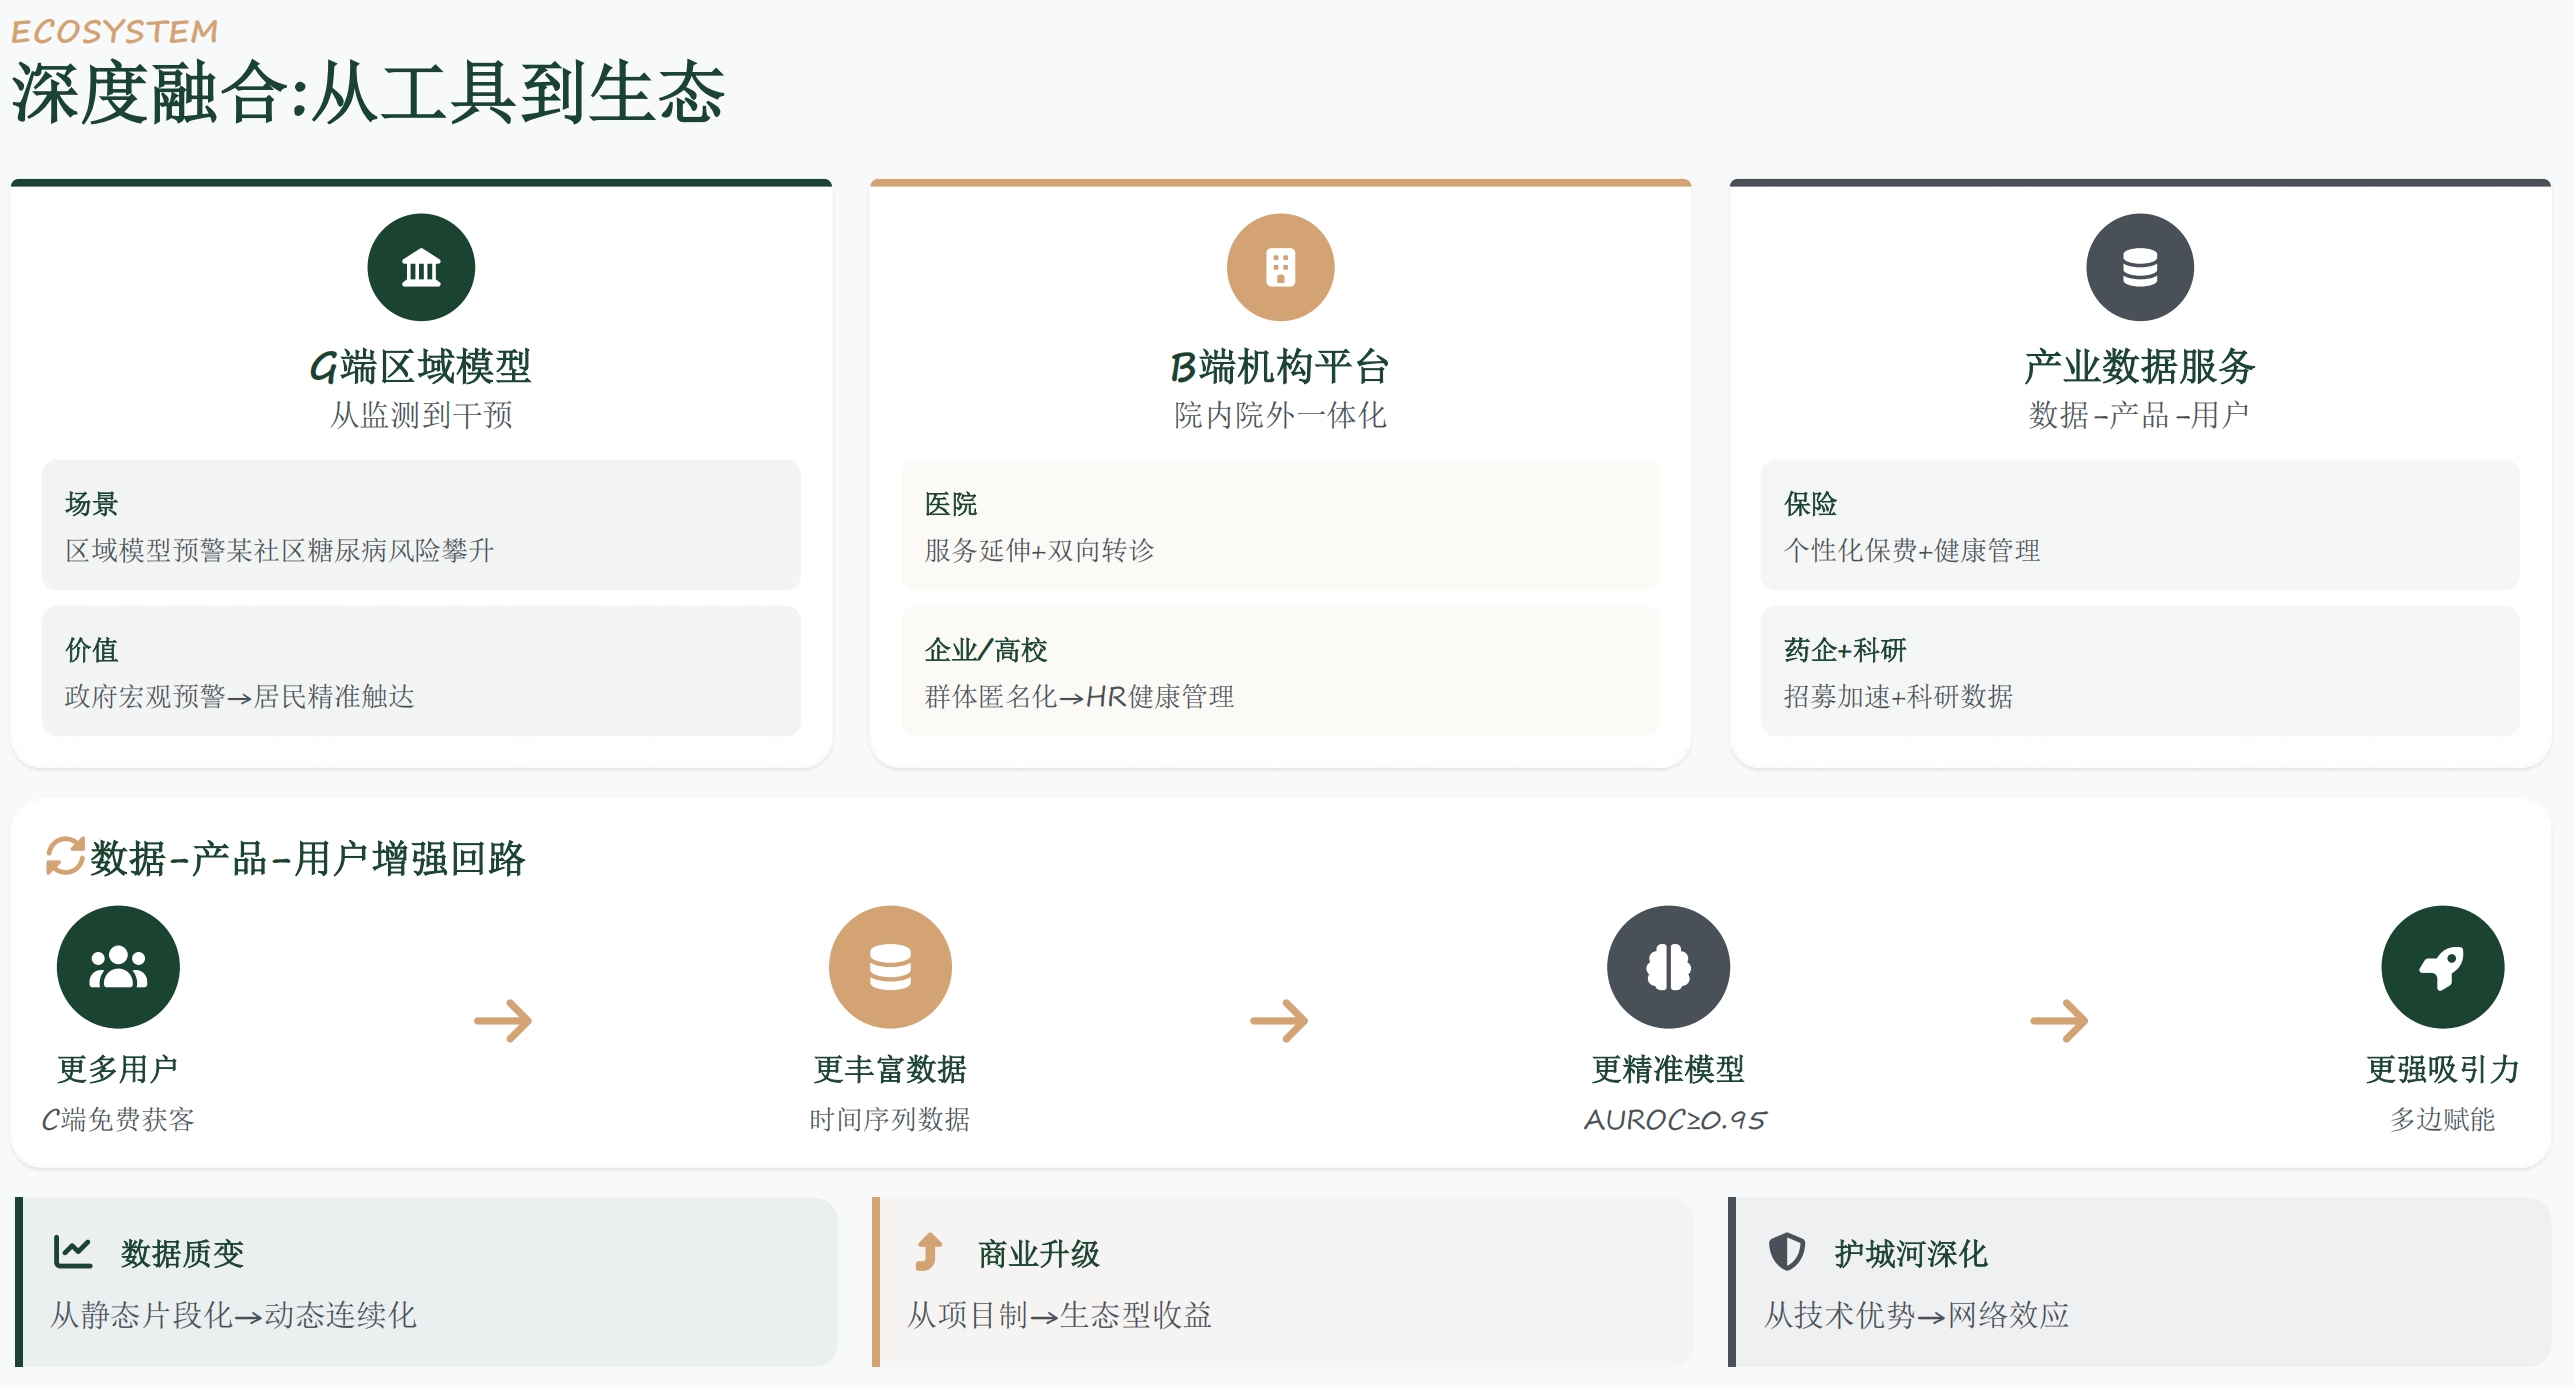Click the gray database icon for 产业数据服务

pyautogui.click(x=2139, y=267)
